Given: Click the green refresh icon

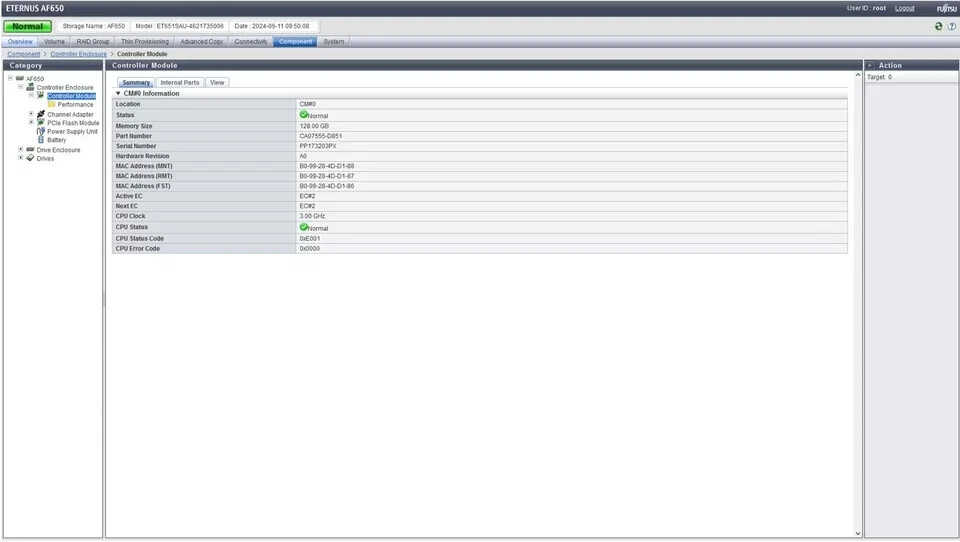Looking at the screenshot, I should click(x=938, y=26).
